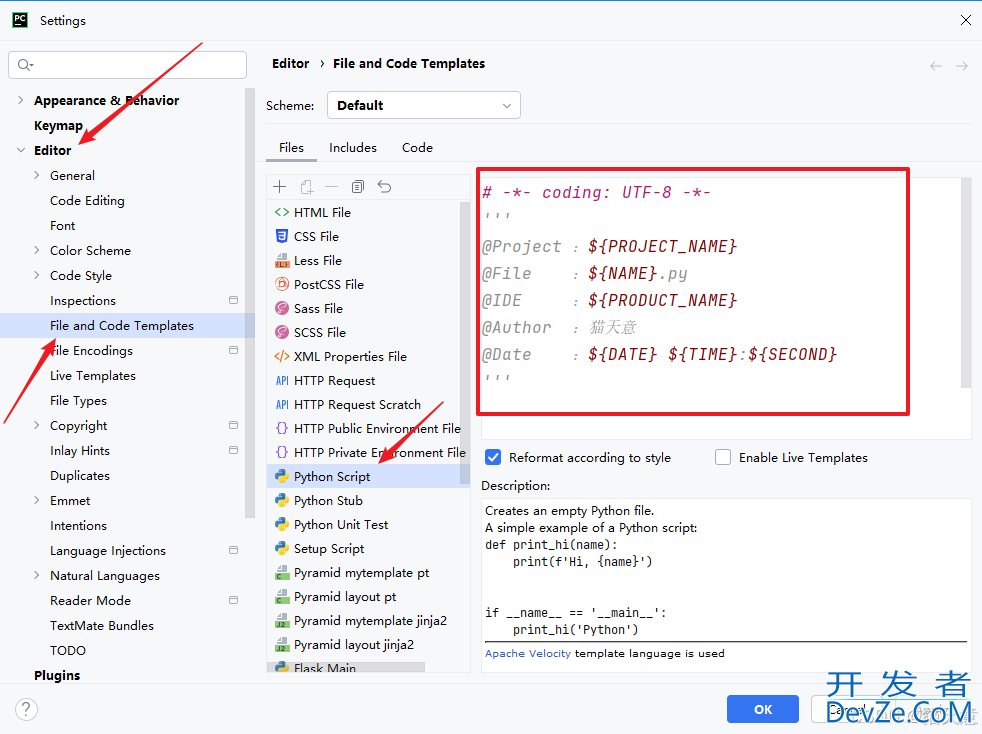982x734 pixels.
Task: Expand the Natural Languages tree node
Action: pos(36,576)
